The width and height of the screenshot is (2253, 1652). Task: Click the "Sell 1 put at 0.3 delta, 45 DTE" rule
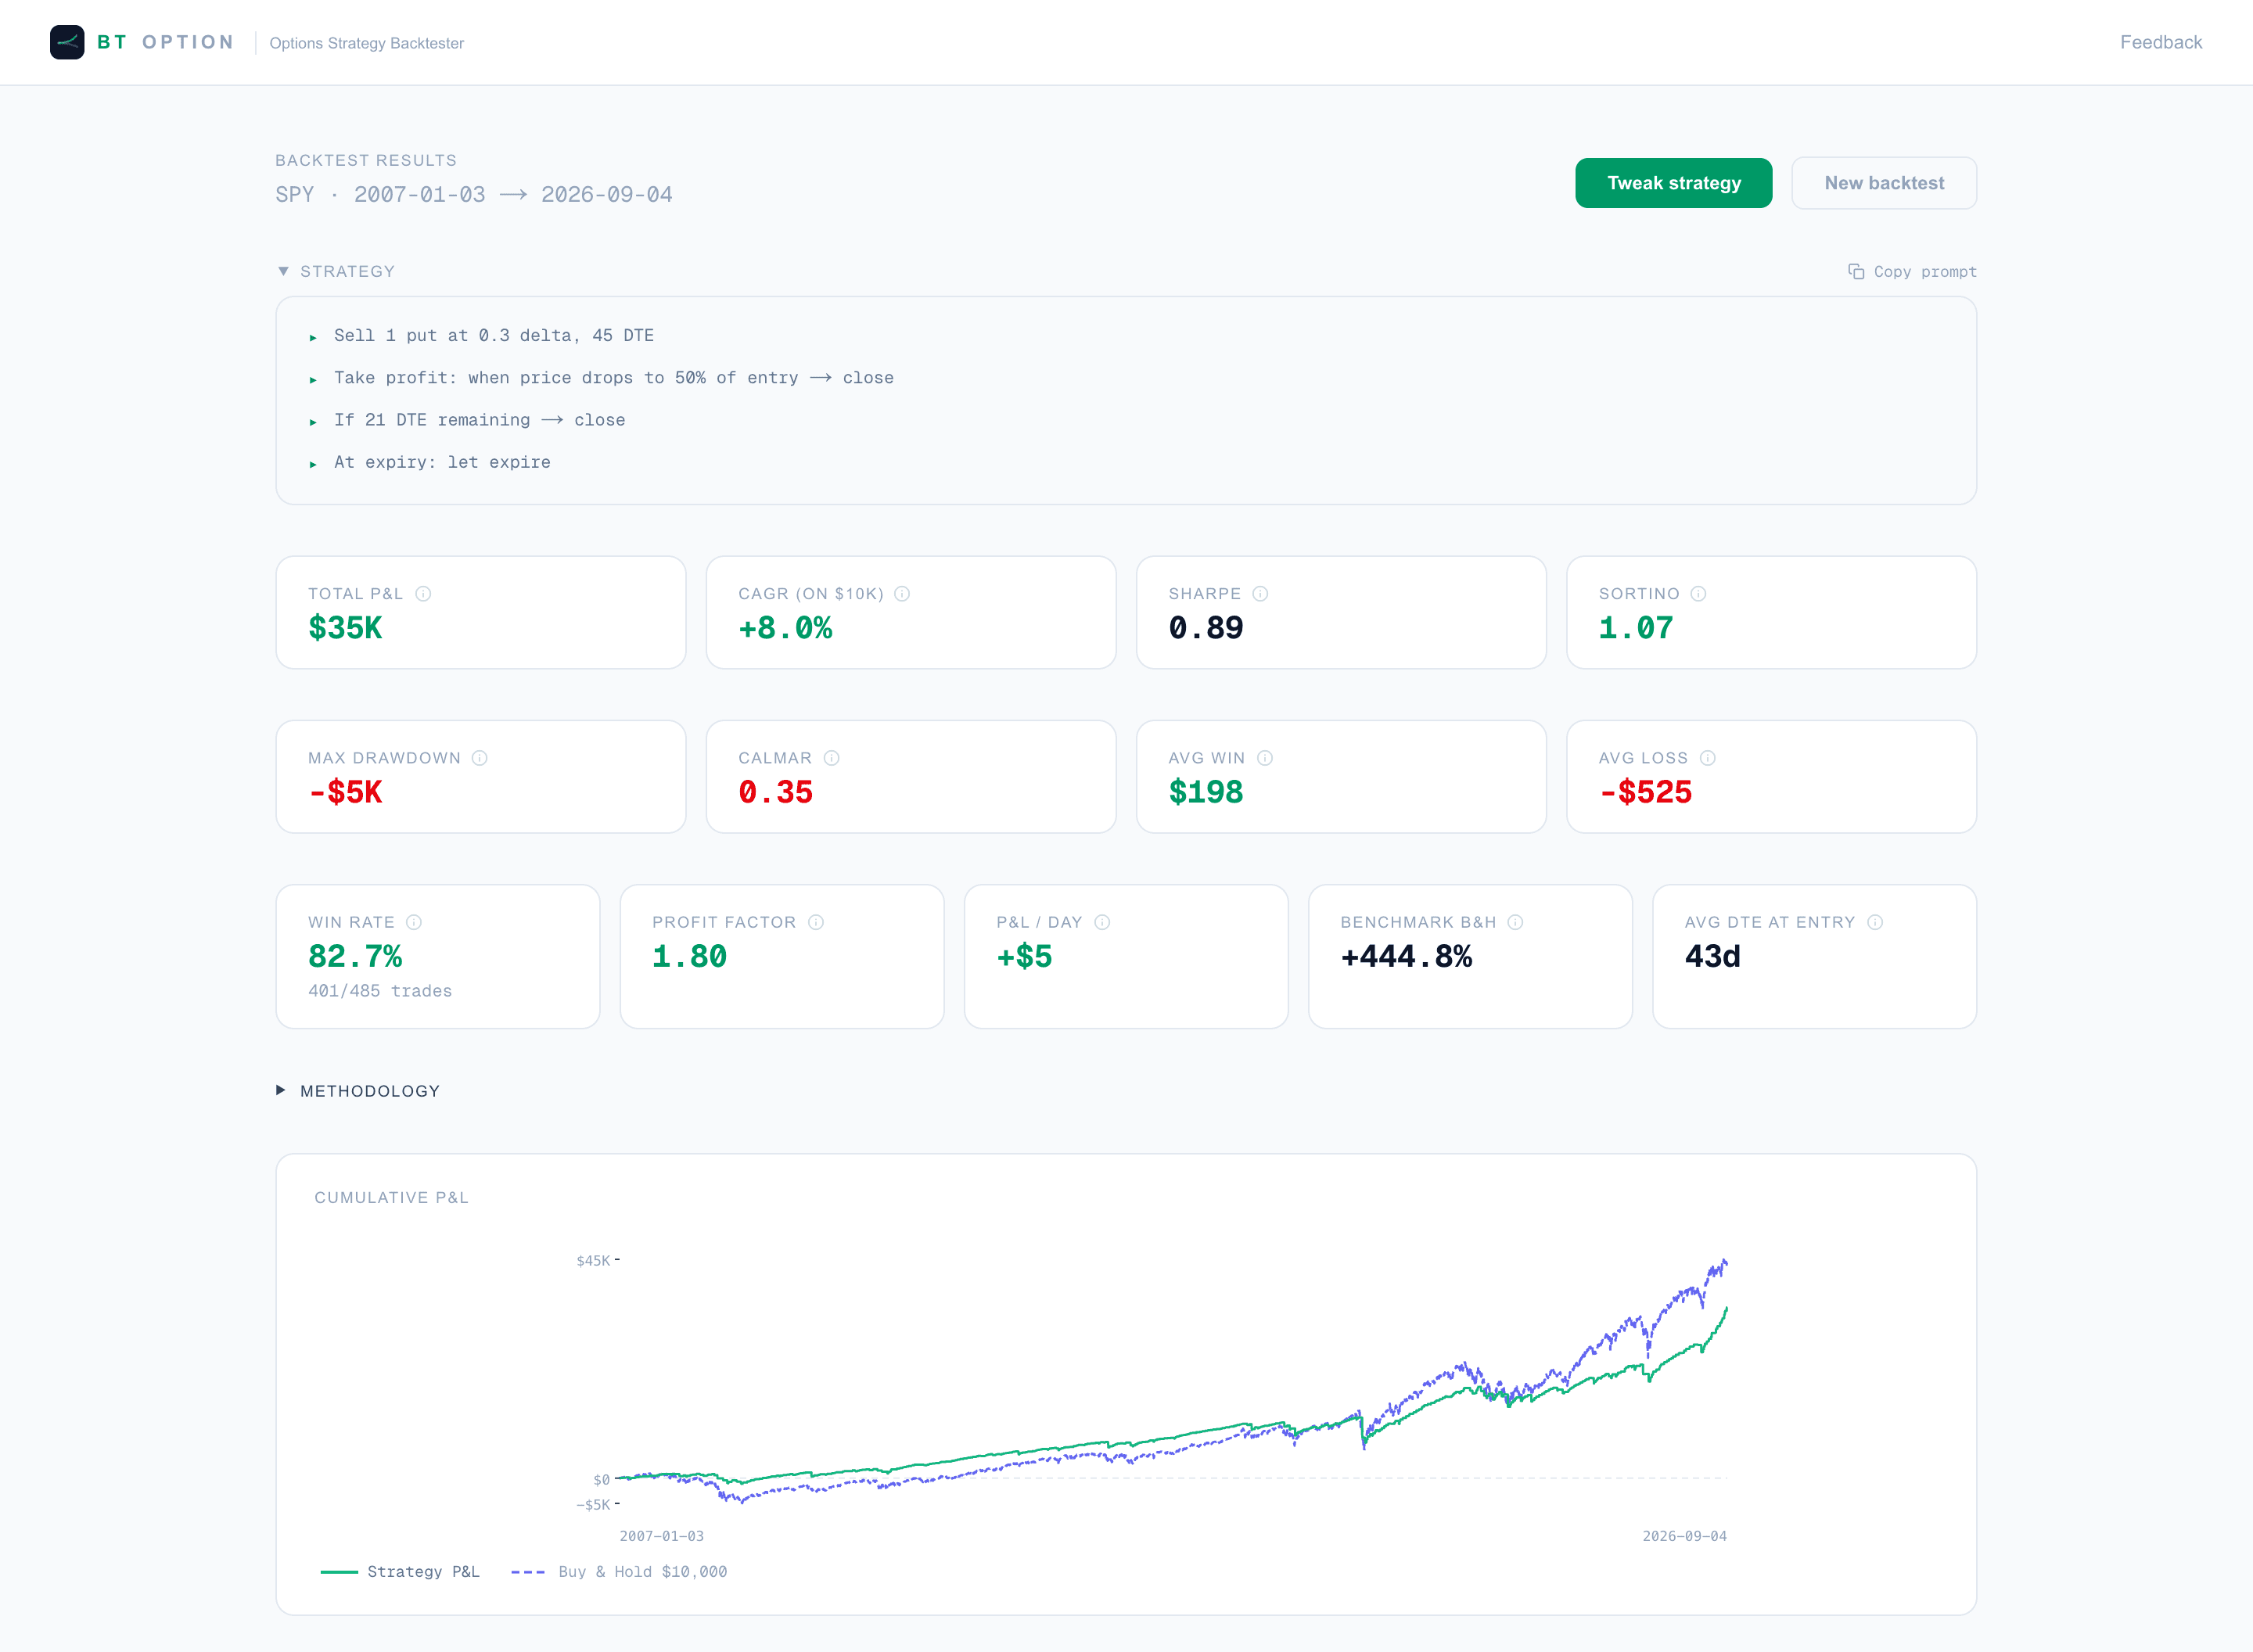(494, 336)
